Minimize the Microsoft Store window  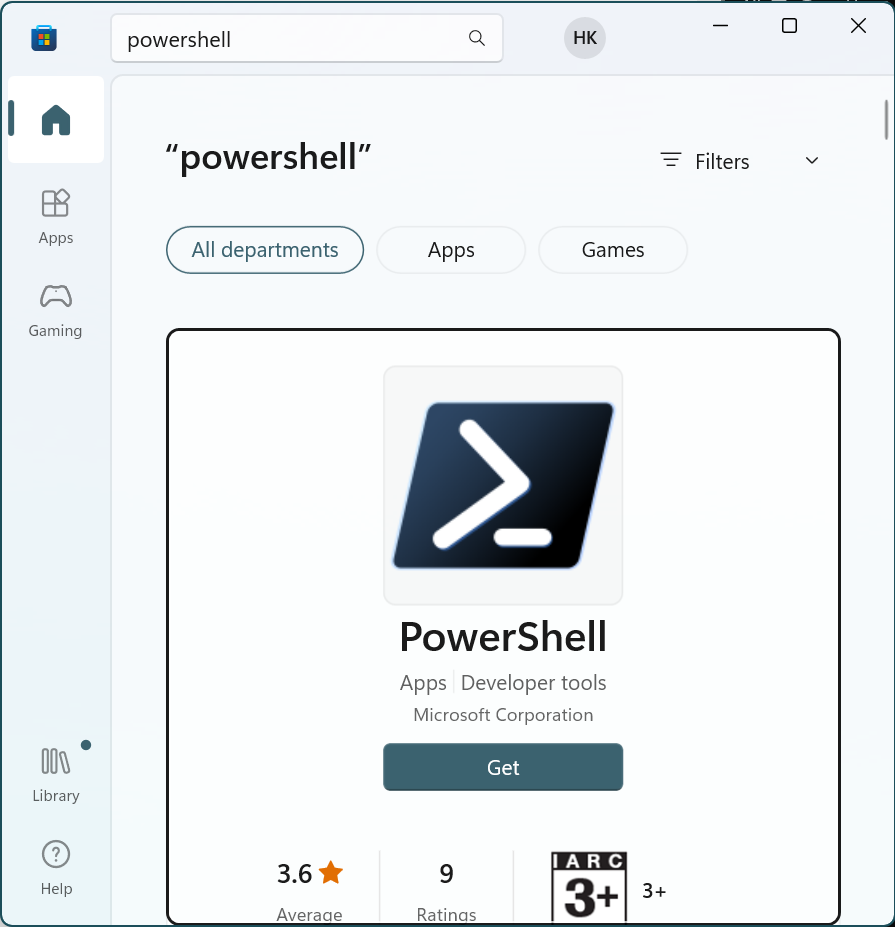720,25
